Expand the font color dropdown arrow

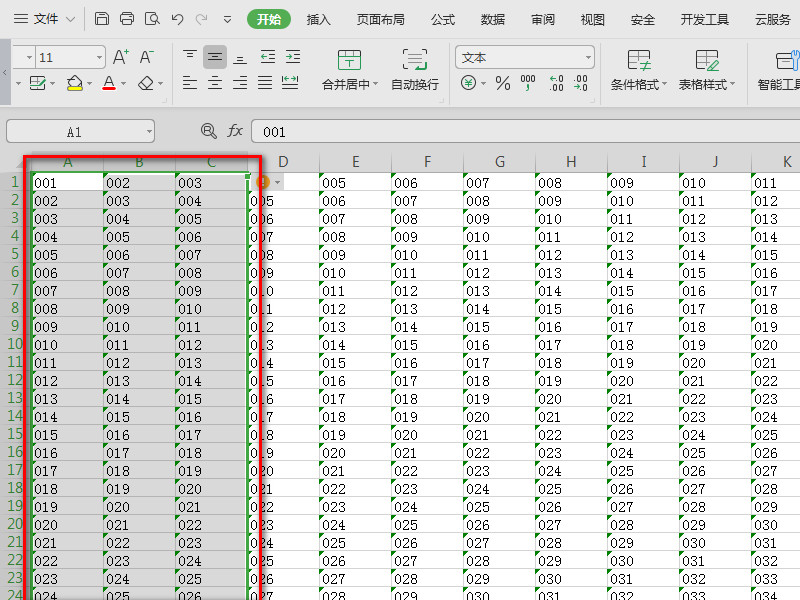click(123, 83)
